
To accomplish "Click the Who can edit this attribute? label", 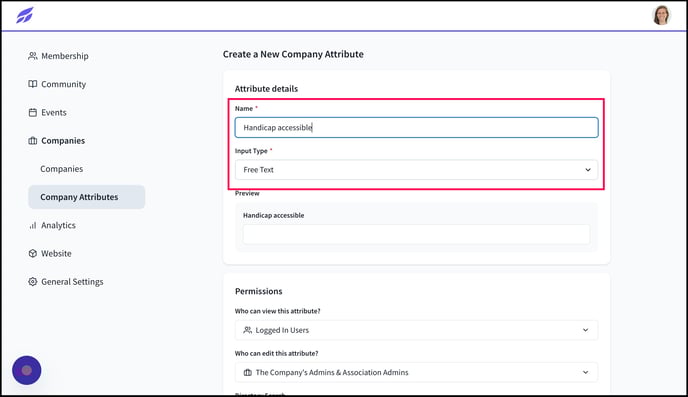I will click(276, 353).
